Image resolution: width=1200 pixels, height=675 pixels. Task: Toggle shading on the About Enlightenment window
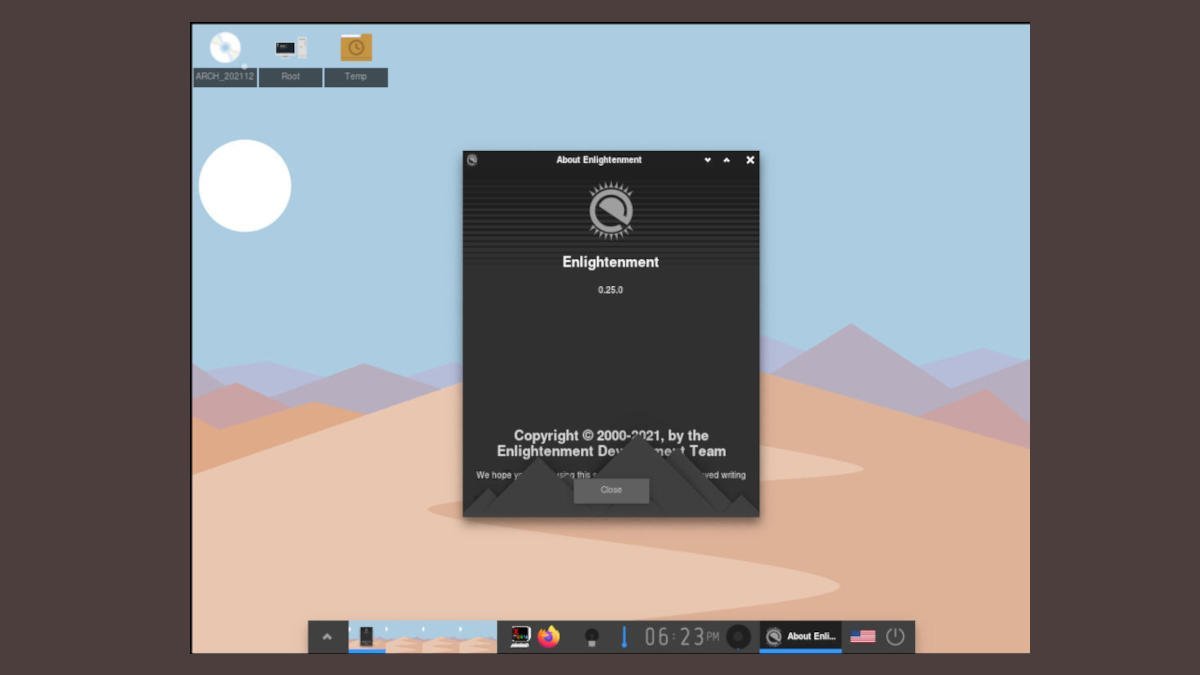click(726, 160)
